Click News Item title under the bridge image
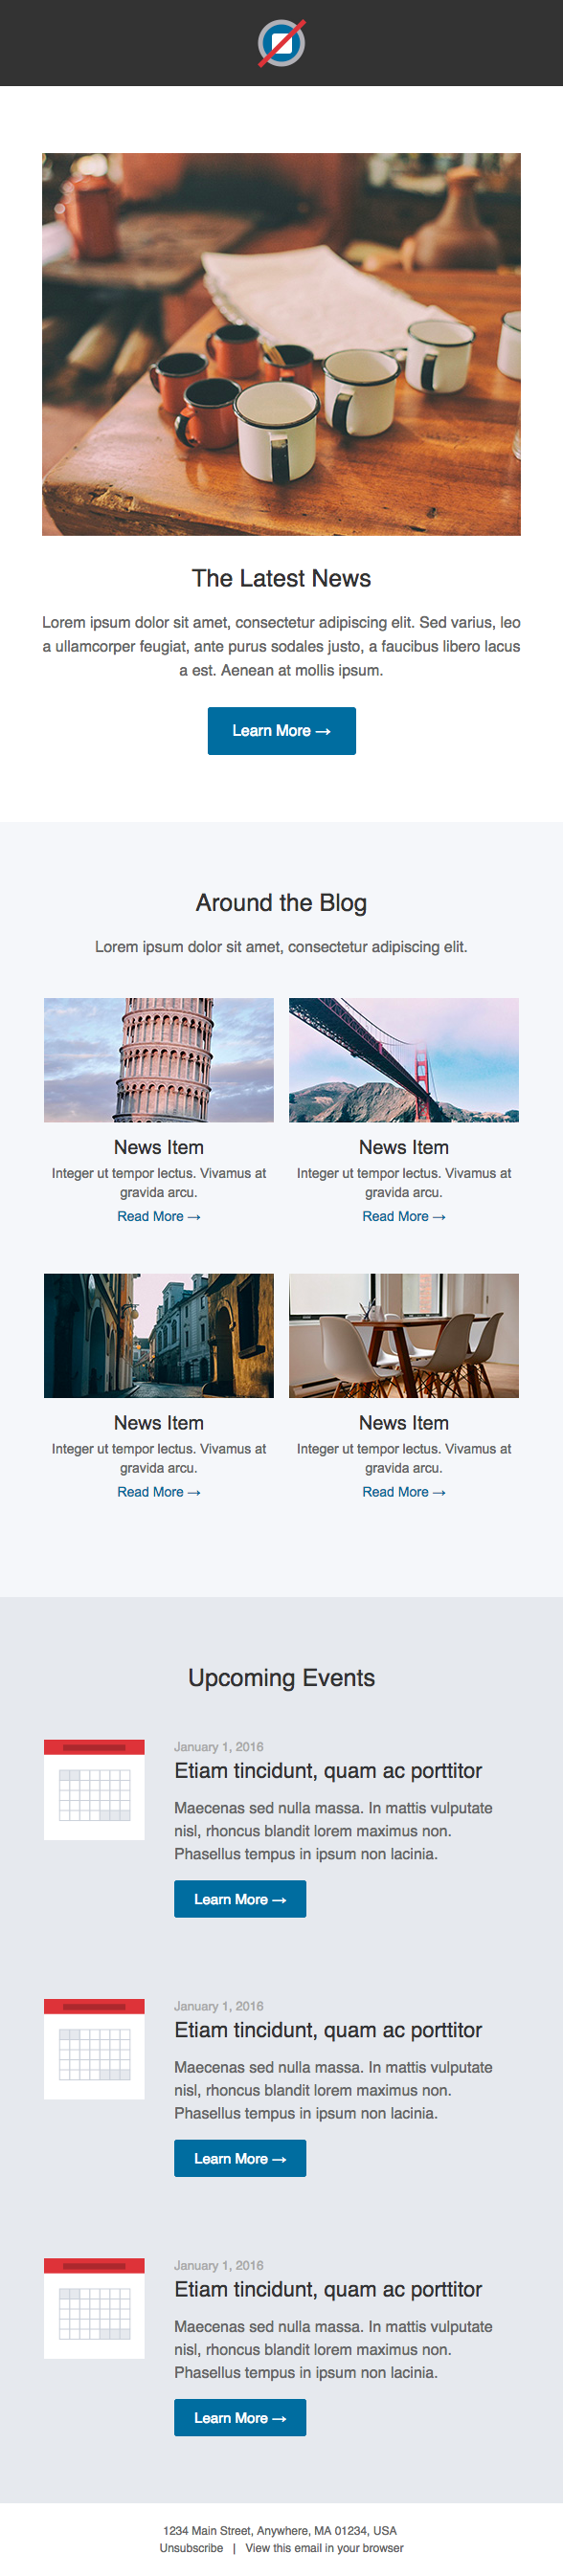The width and height of the screenshot is (563, 2576). tap(404, 1147)
